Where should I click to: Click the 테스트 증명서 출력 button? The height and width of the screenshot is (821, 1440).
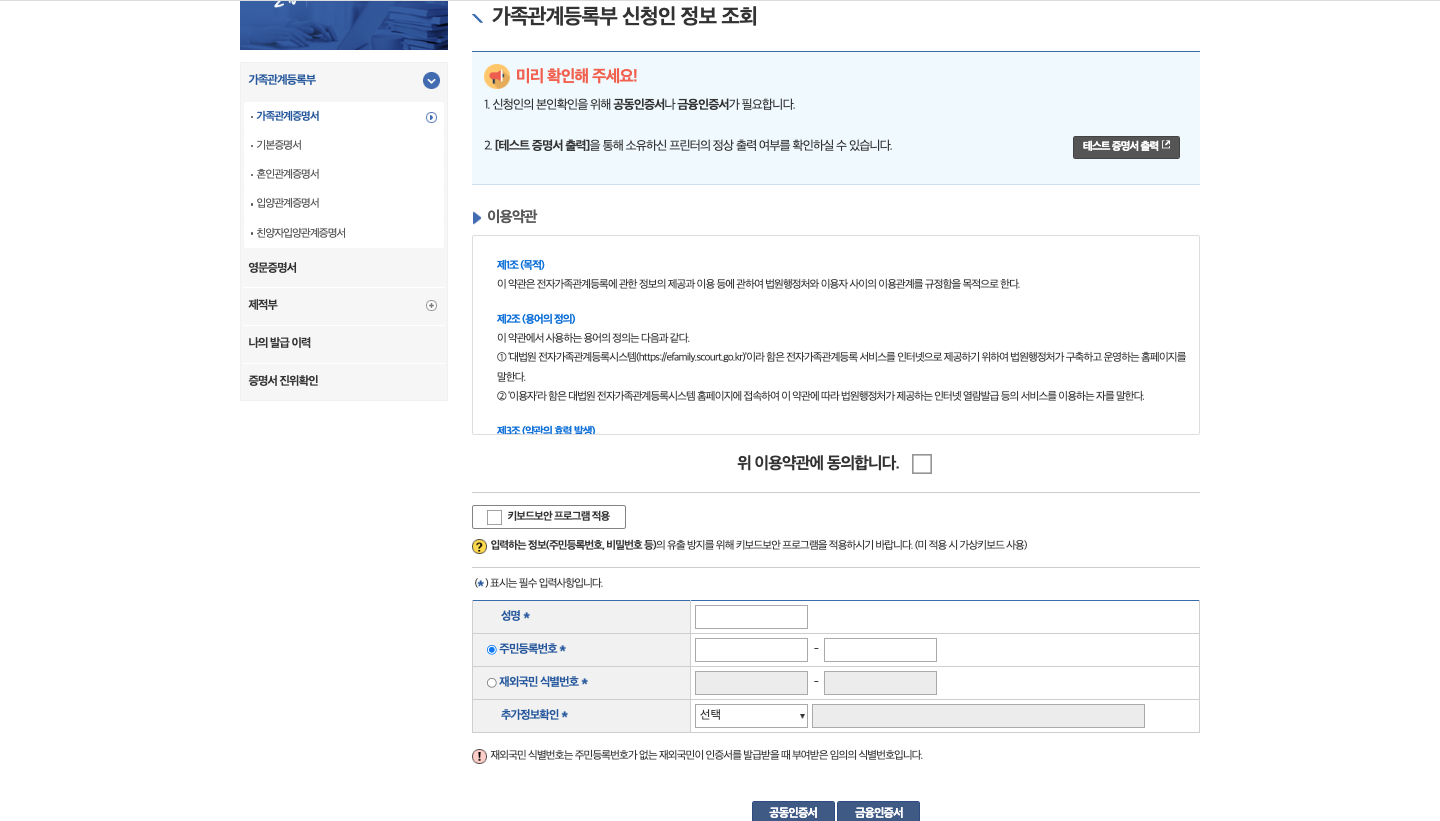(1126, 147)
